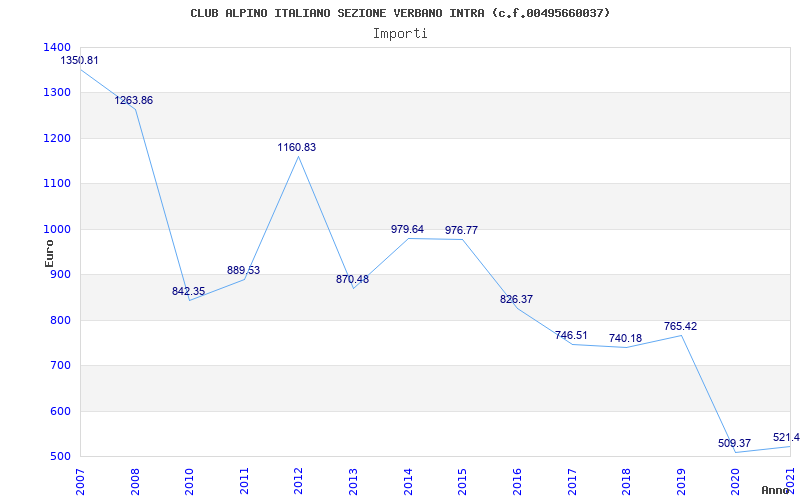Screen dimensions: 800x500
Task: Select the 976.77 data label
Action: (x=461, y=230)
